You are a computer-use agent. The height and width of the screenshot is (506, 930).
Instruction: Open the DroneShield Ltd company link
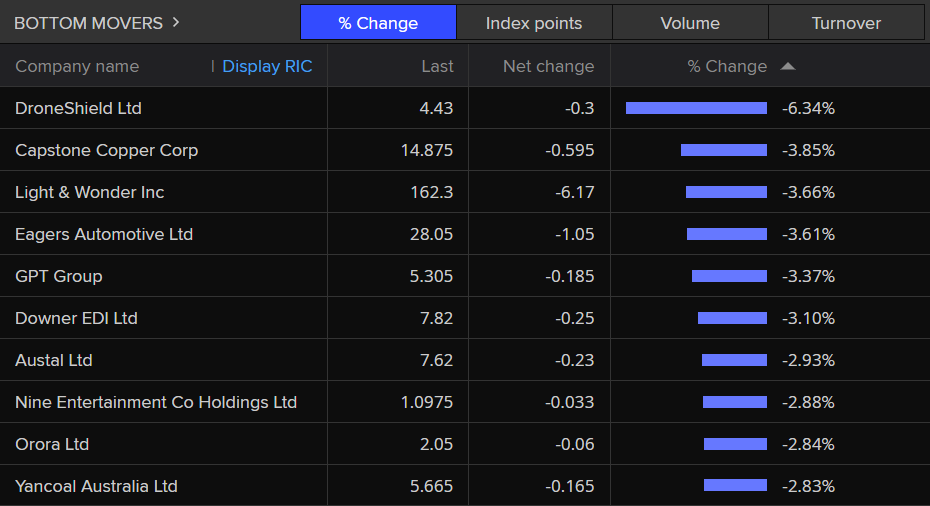[78, 108]
